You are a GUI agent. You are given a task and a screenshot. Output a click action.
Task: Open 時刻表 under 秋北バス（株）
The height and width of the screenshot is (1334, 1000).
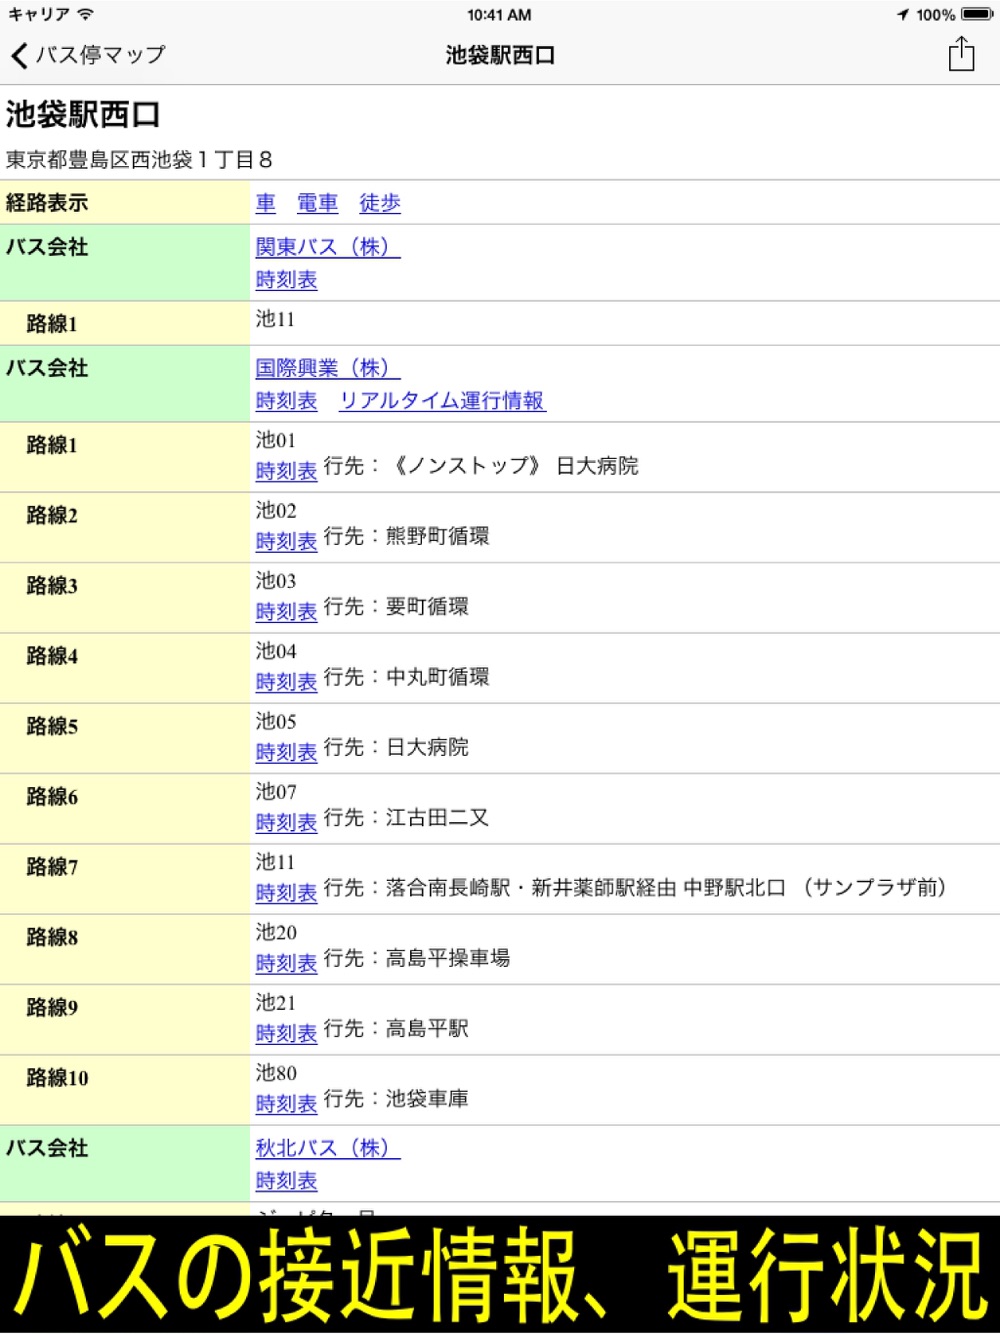(286, 1181)
